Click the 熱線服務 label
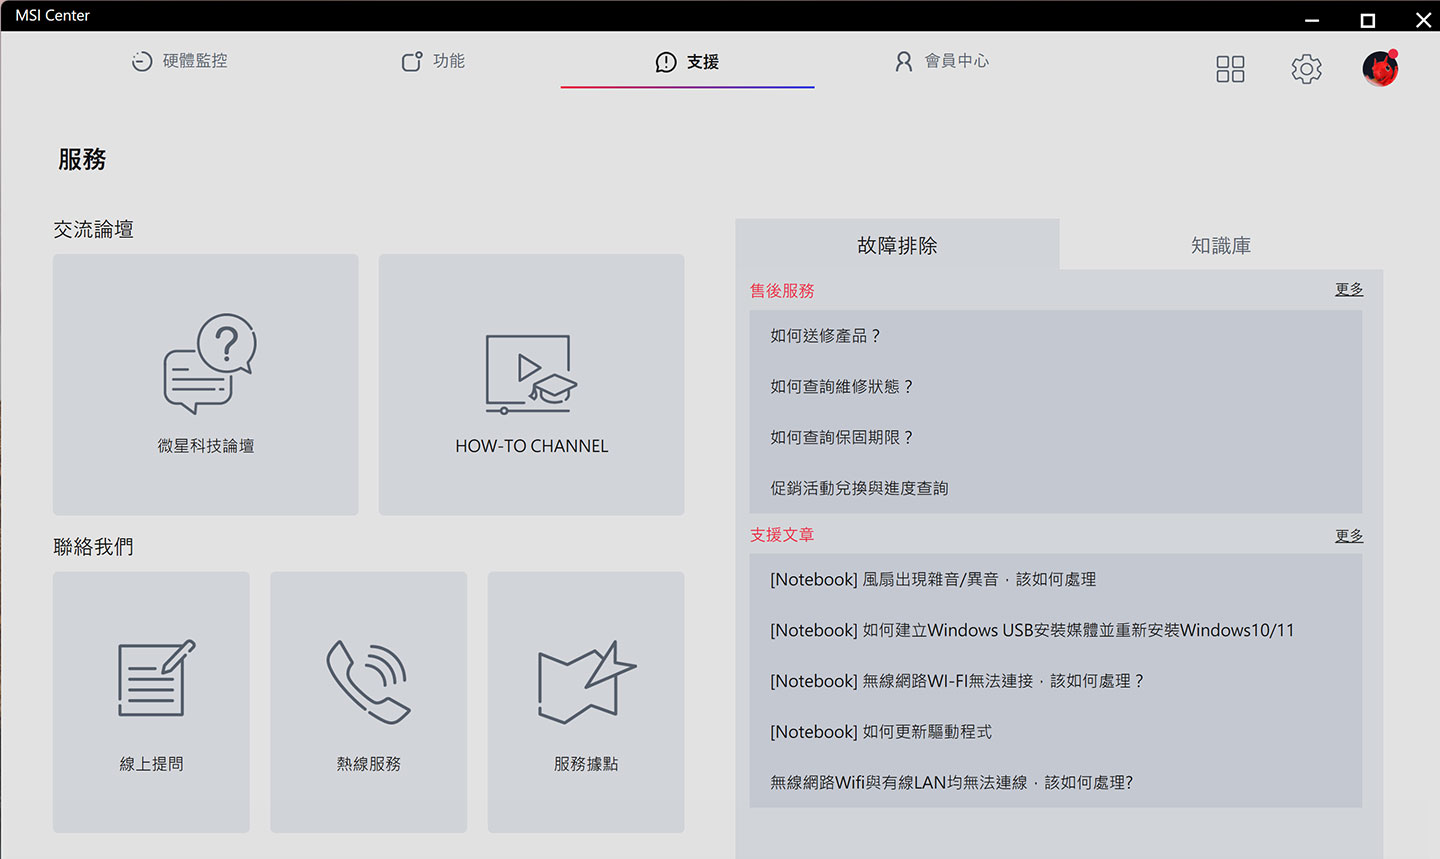 click(368, 764)
